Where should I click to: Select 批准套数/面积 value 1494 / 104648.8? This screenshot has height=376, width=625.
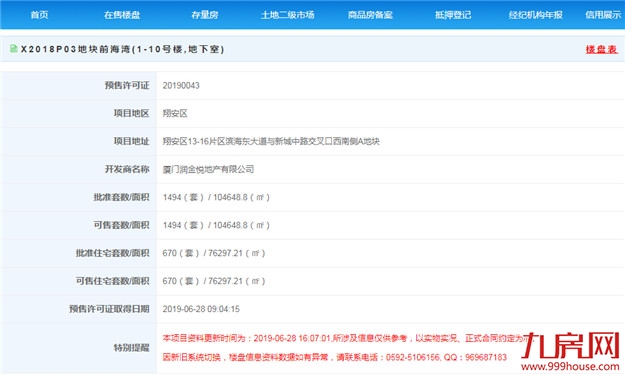point(216,197)
